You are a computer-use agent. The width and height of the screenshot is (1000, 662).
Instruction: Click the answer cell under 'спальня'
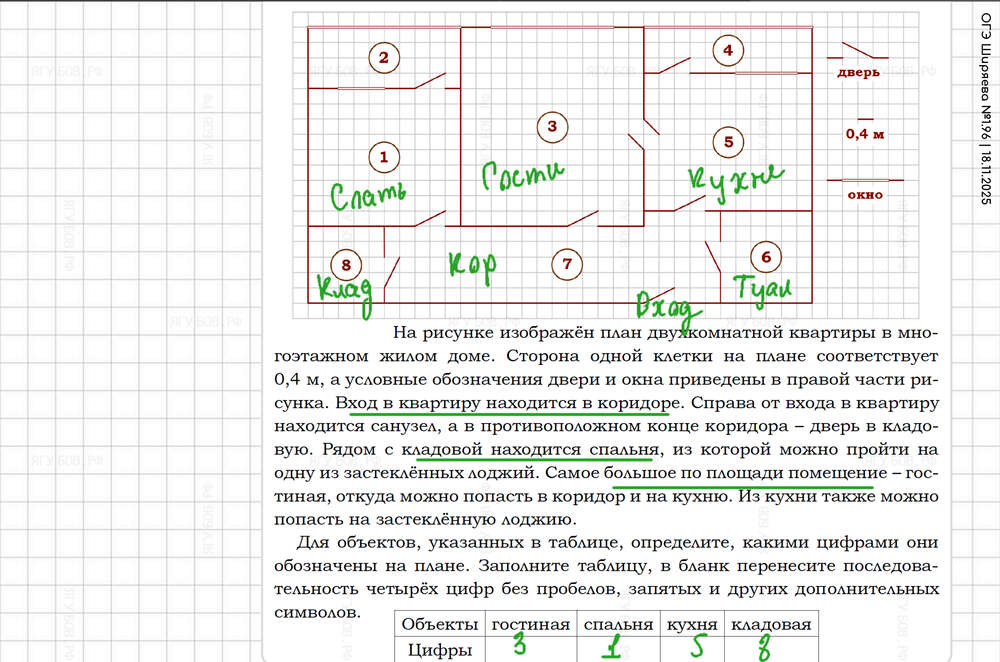620,649
